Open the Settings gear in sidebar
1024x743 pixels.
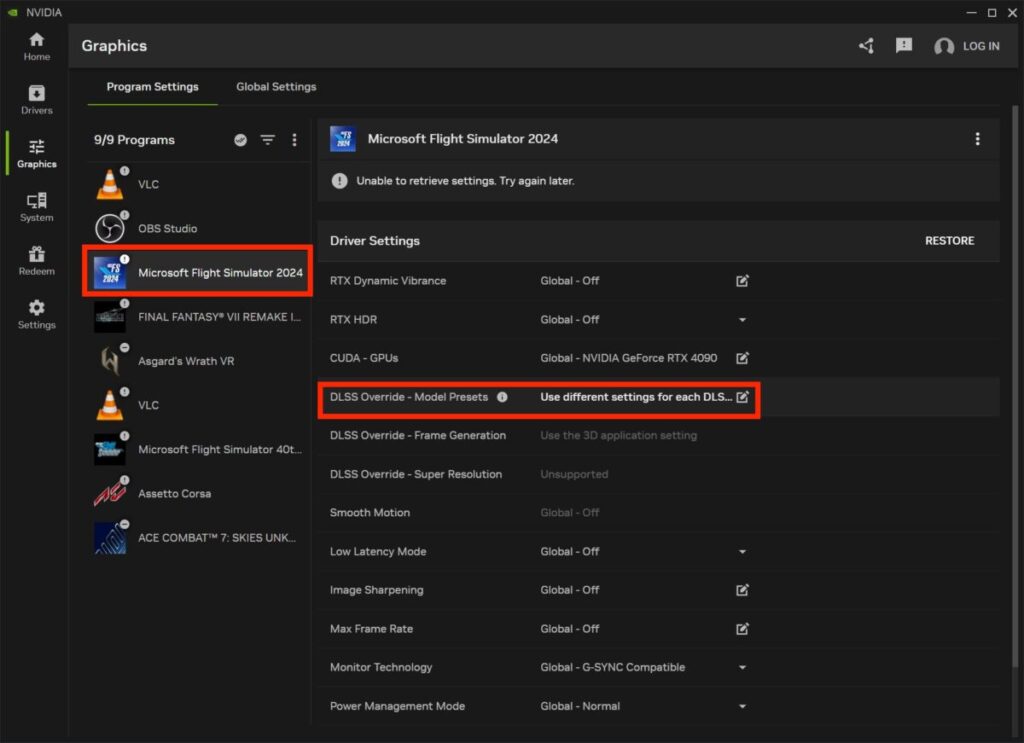[37, 314]
